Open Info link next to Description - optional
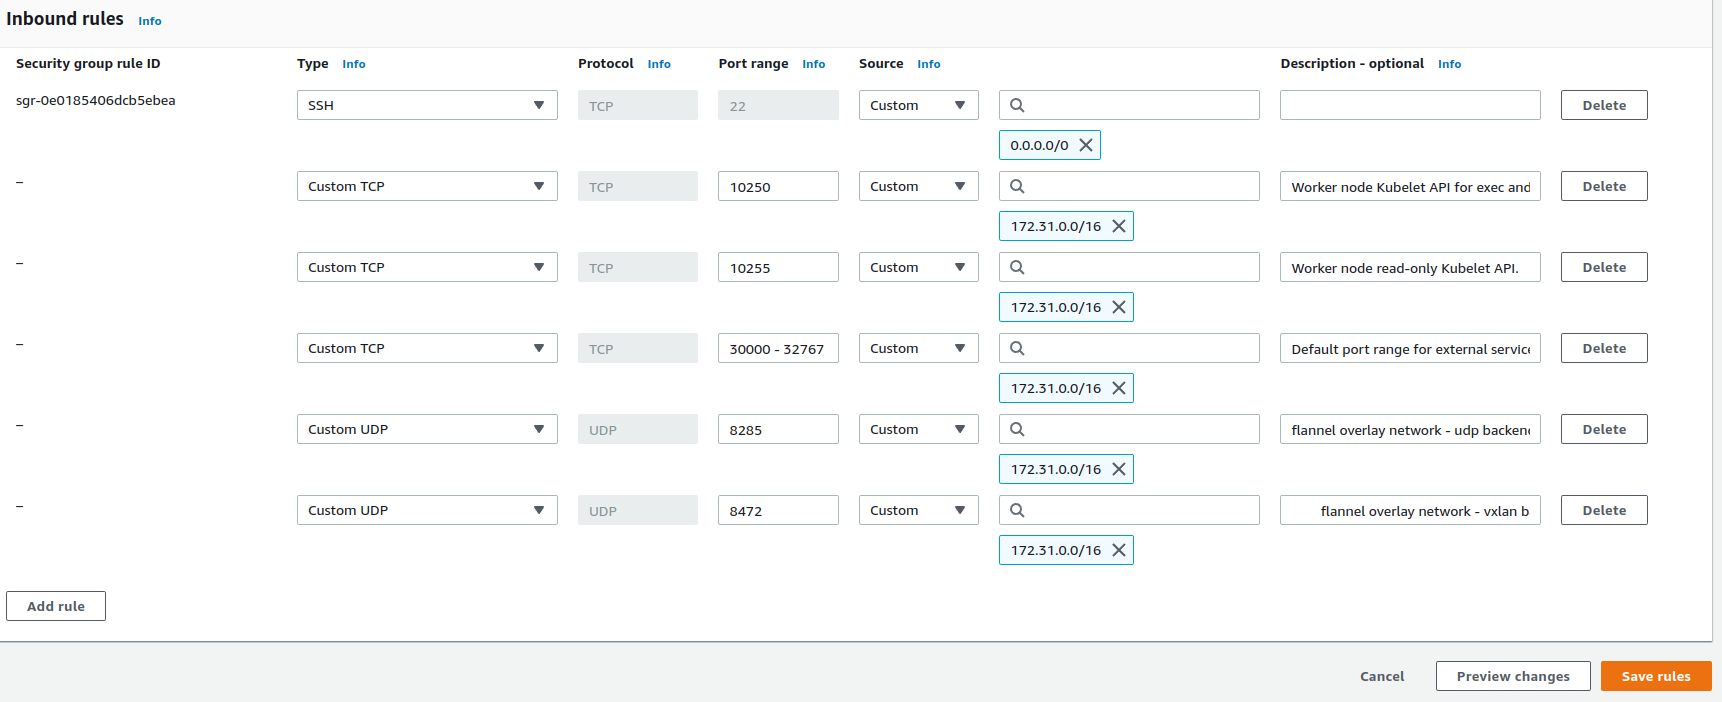The image size is (1722, 702). click(x=1450, y=64)
